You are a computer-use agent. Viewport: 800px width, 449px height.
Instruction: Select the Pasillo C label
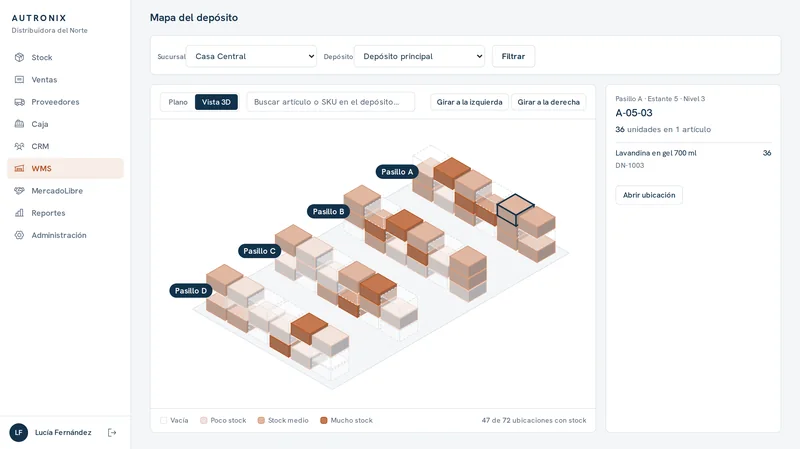click(x=259, y=251)
